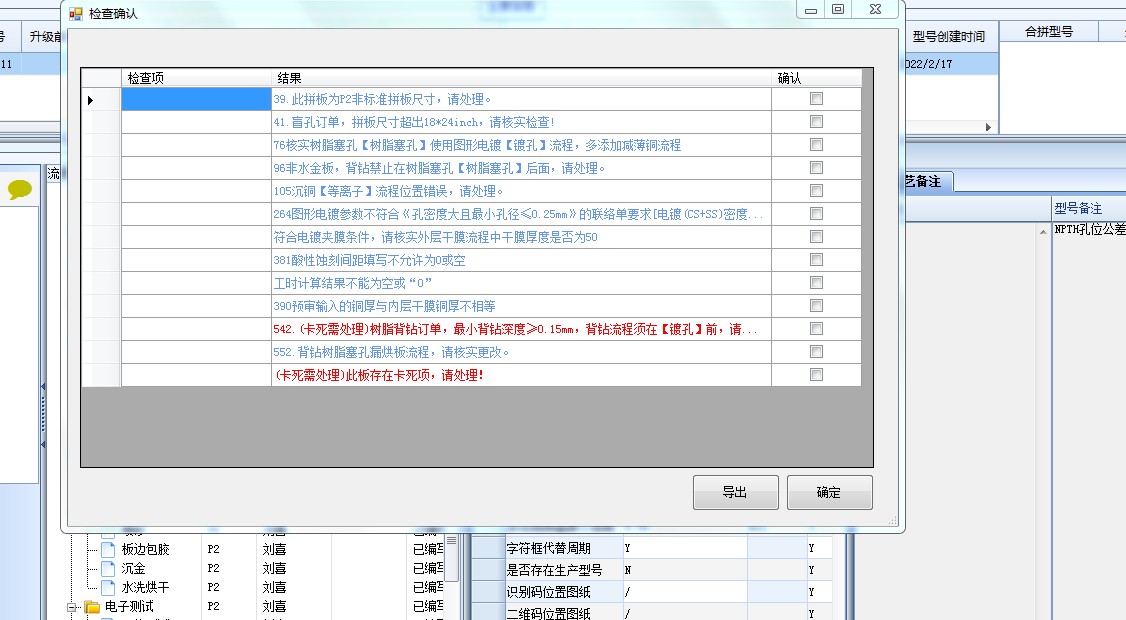This screenshot has width=1126, height=620.
Task: Tick the checkbox for 工时计算结果不能为空 row
Action: coord(816,283)
